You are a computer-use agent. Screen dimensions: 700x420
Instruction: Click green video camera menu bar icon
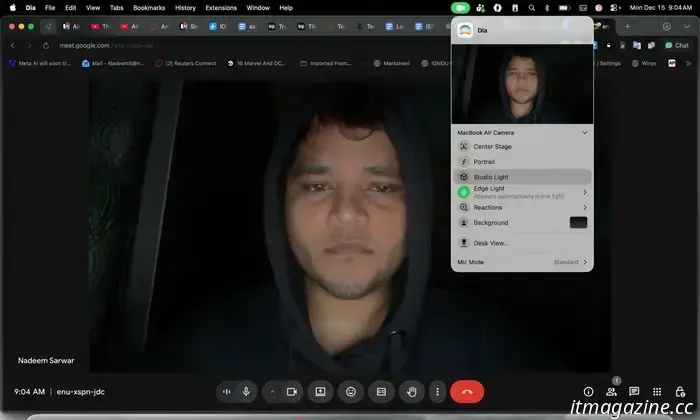pos(460,8)
